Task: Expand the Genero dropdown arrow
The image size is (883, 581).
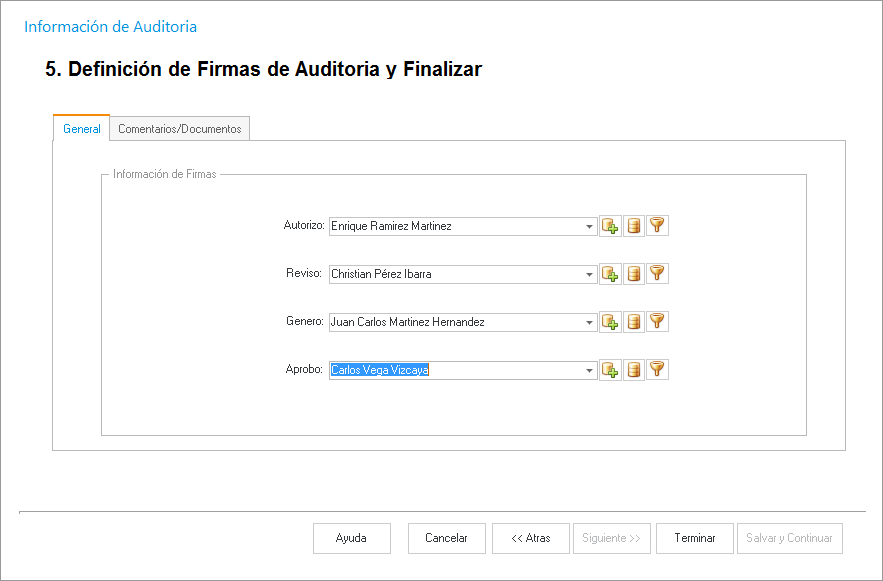Action: (x=590, y=323)
